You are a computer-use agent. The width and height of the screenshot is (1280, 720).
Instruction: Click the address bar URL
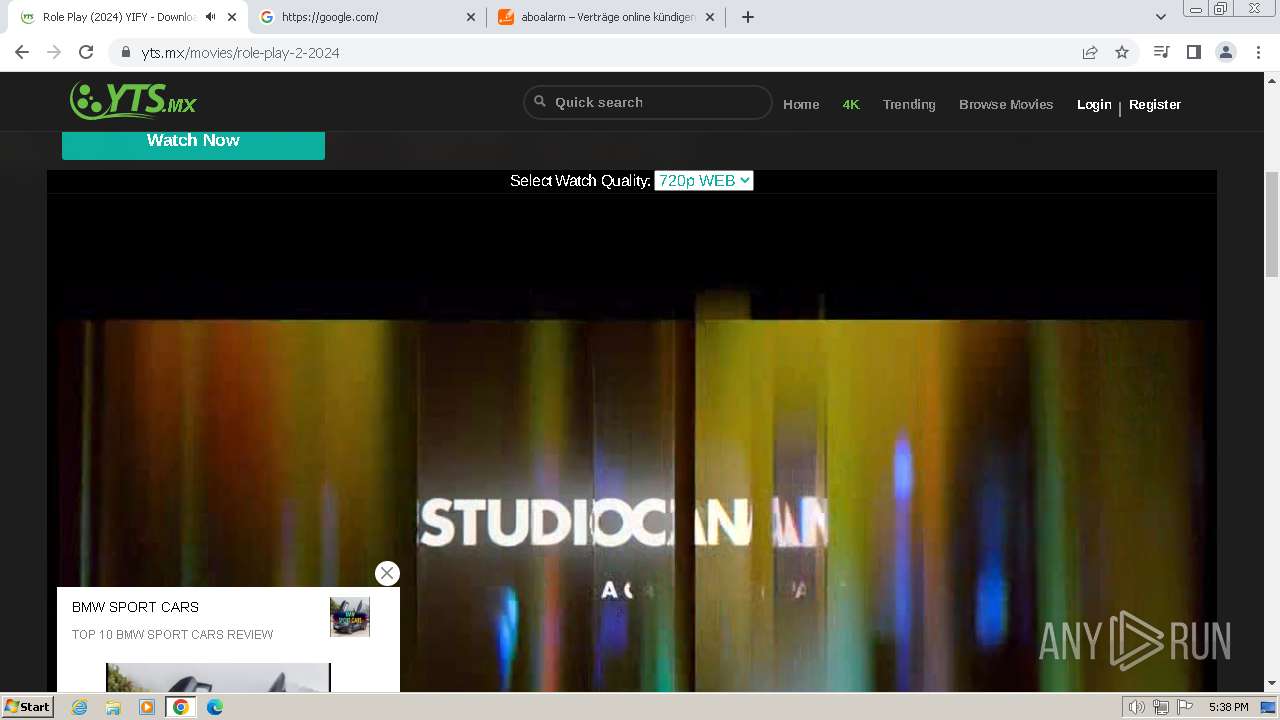pyautogui.click(x=241, y=53)
